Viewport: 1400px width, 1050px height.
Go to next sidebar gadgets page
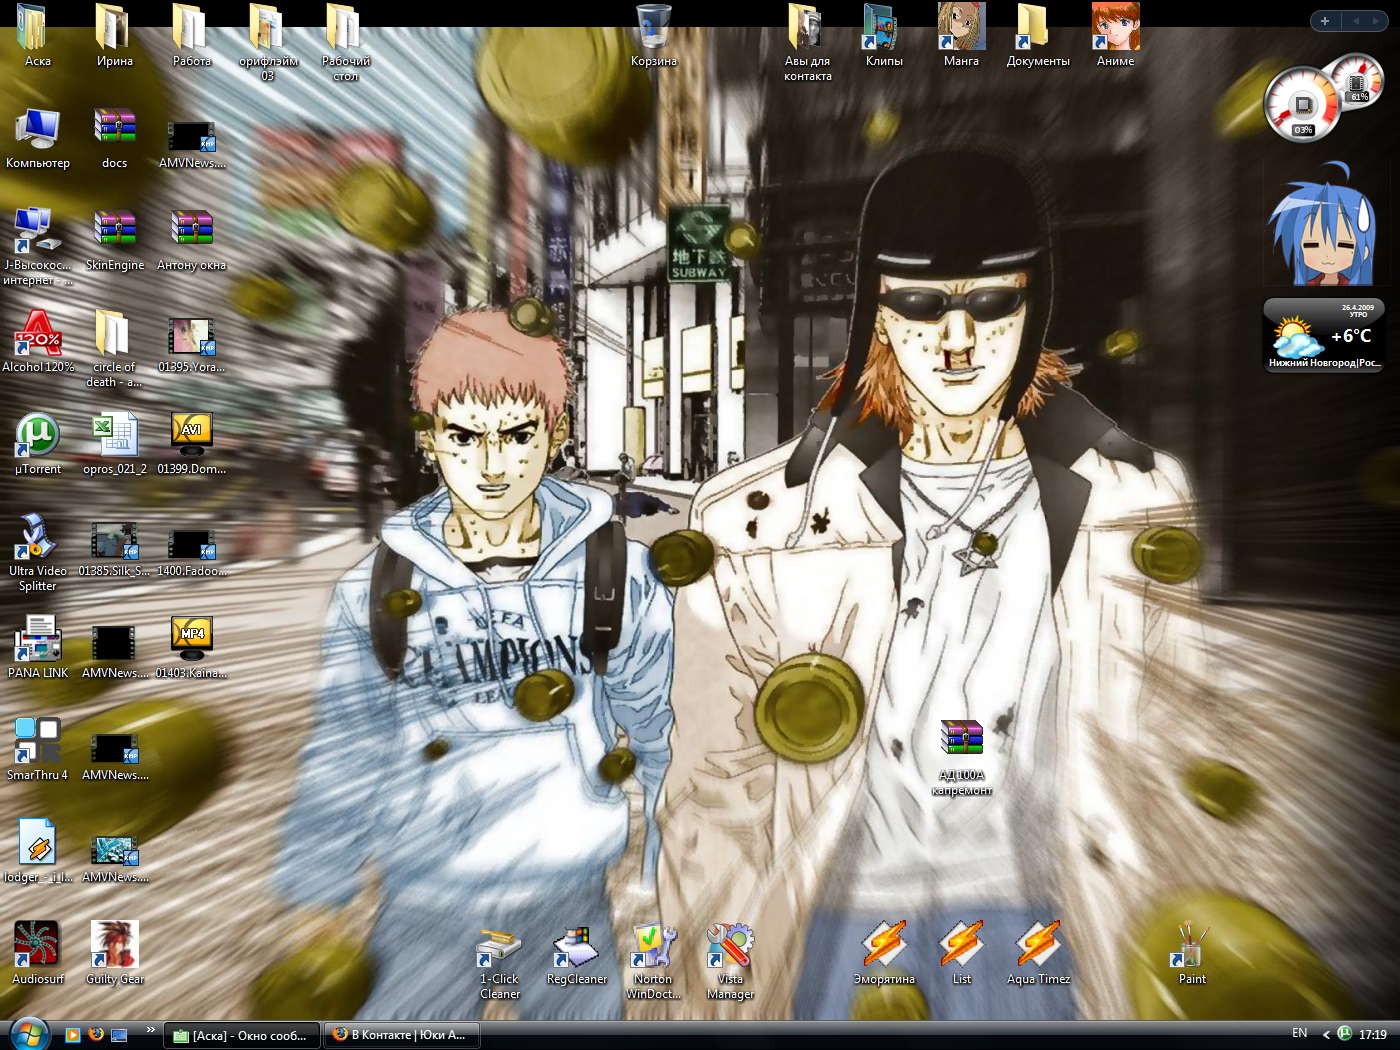point(1376,21)
